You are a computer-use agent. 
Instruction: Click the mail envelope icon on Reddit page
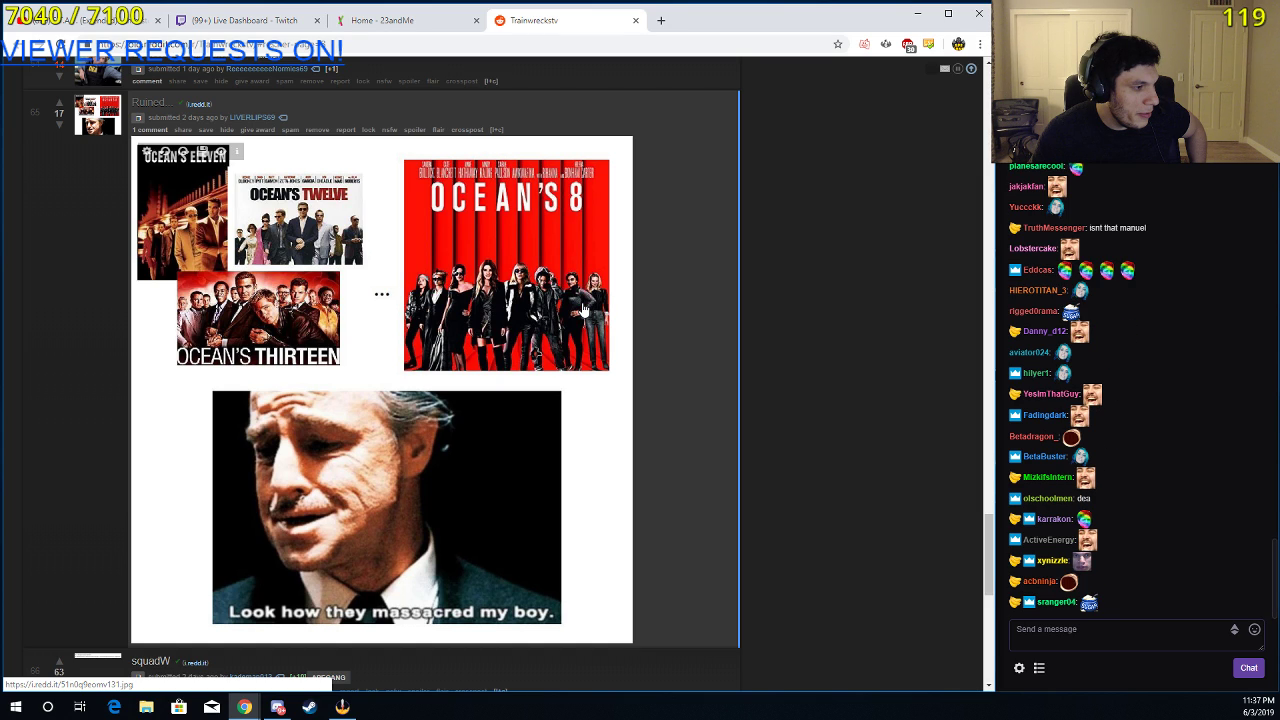(x=945, y=69)
